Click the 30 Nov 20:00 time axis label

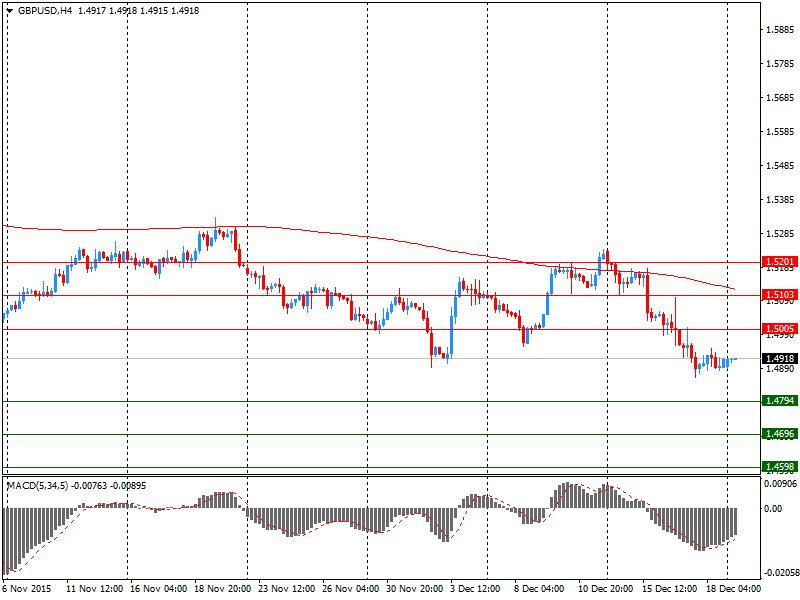[x=415, y=589]
